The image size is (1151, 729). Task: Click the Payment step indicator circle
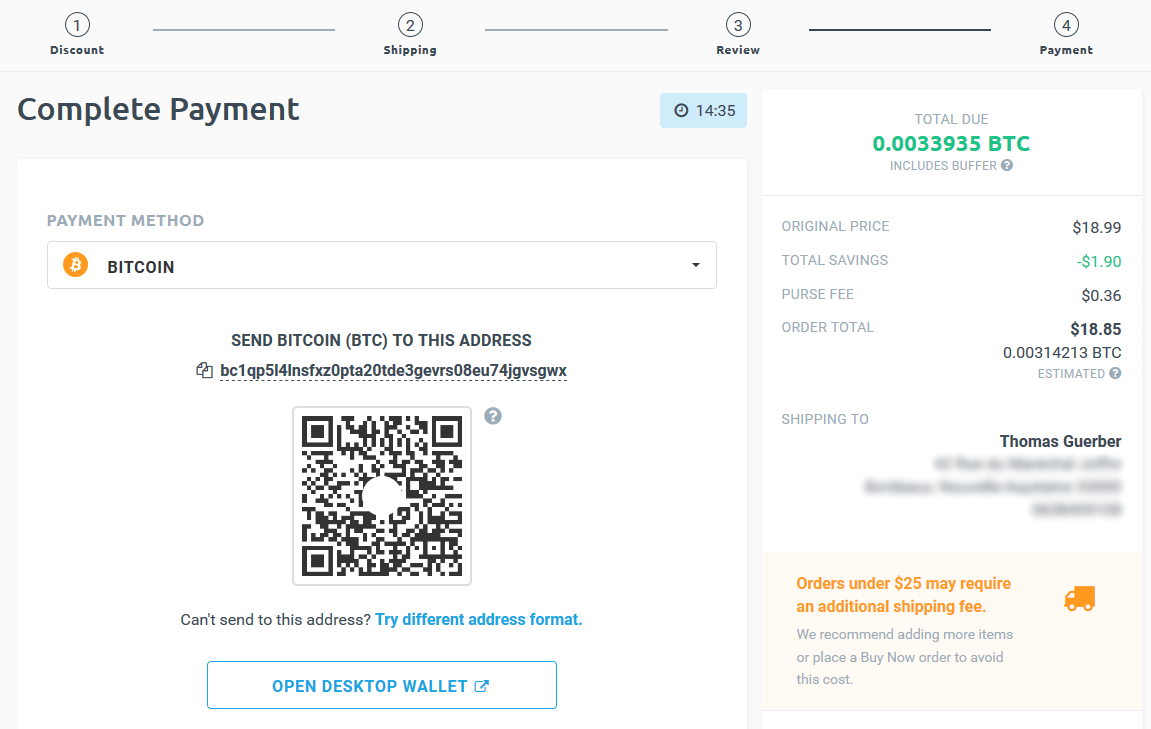coord(1066,24)
